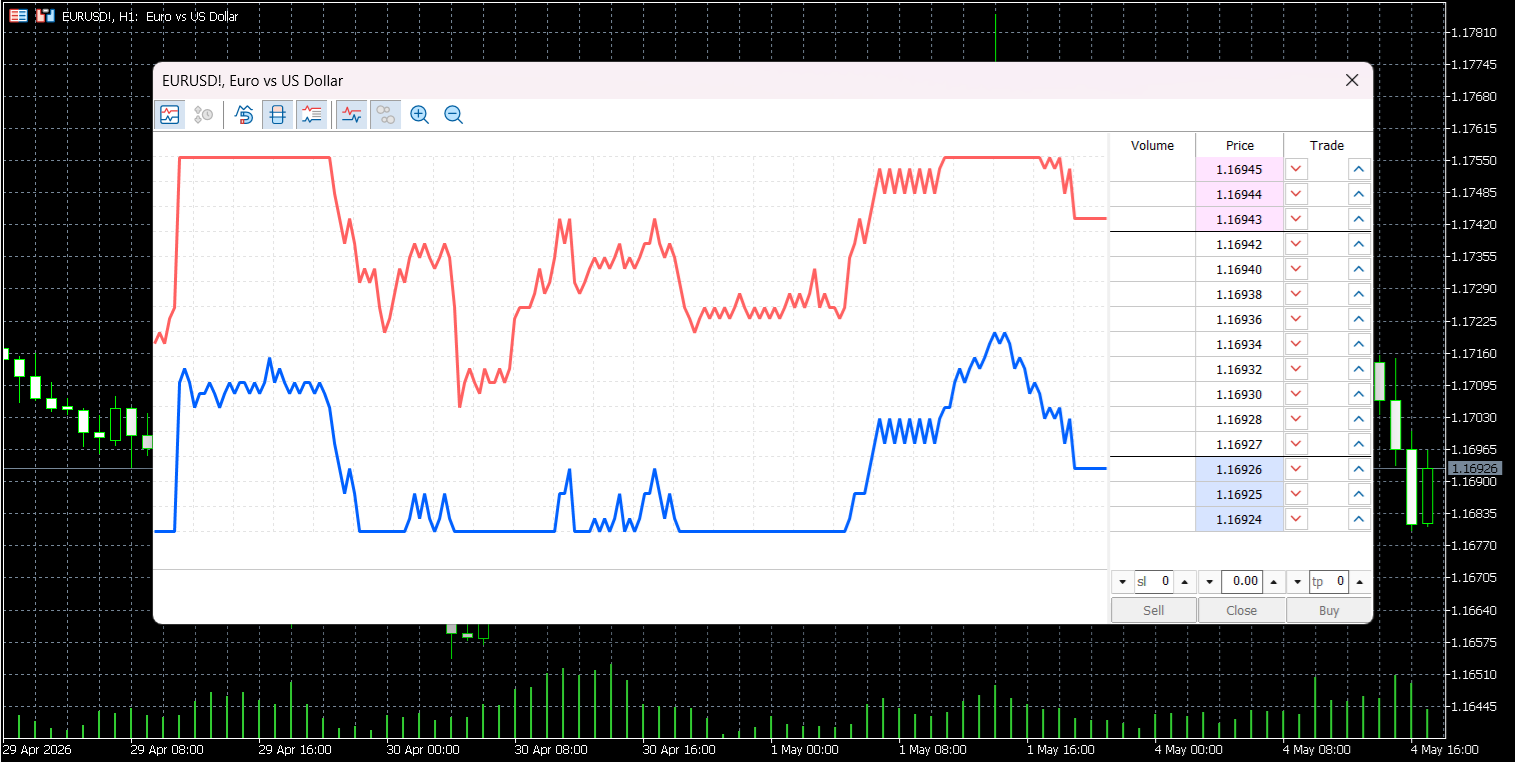Increase the stop loss value
Image resolution: width=1515 pixels, height=762 pixels.
point(1184,582)
